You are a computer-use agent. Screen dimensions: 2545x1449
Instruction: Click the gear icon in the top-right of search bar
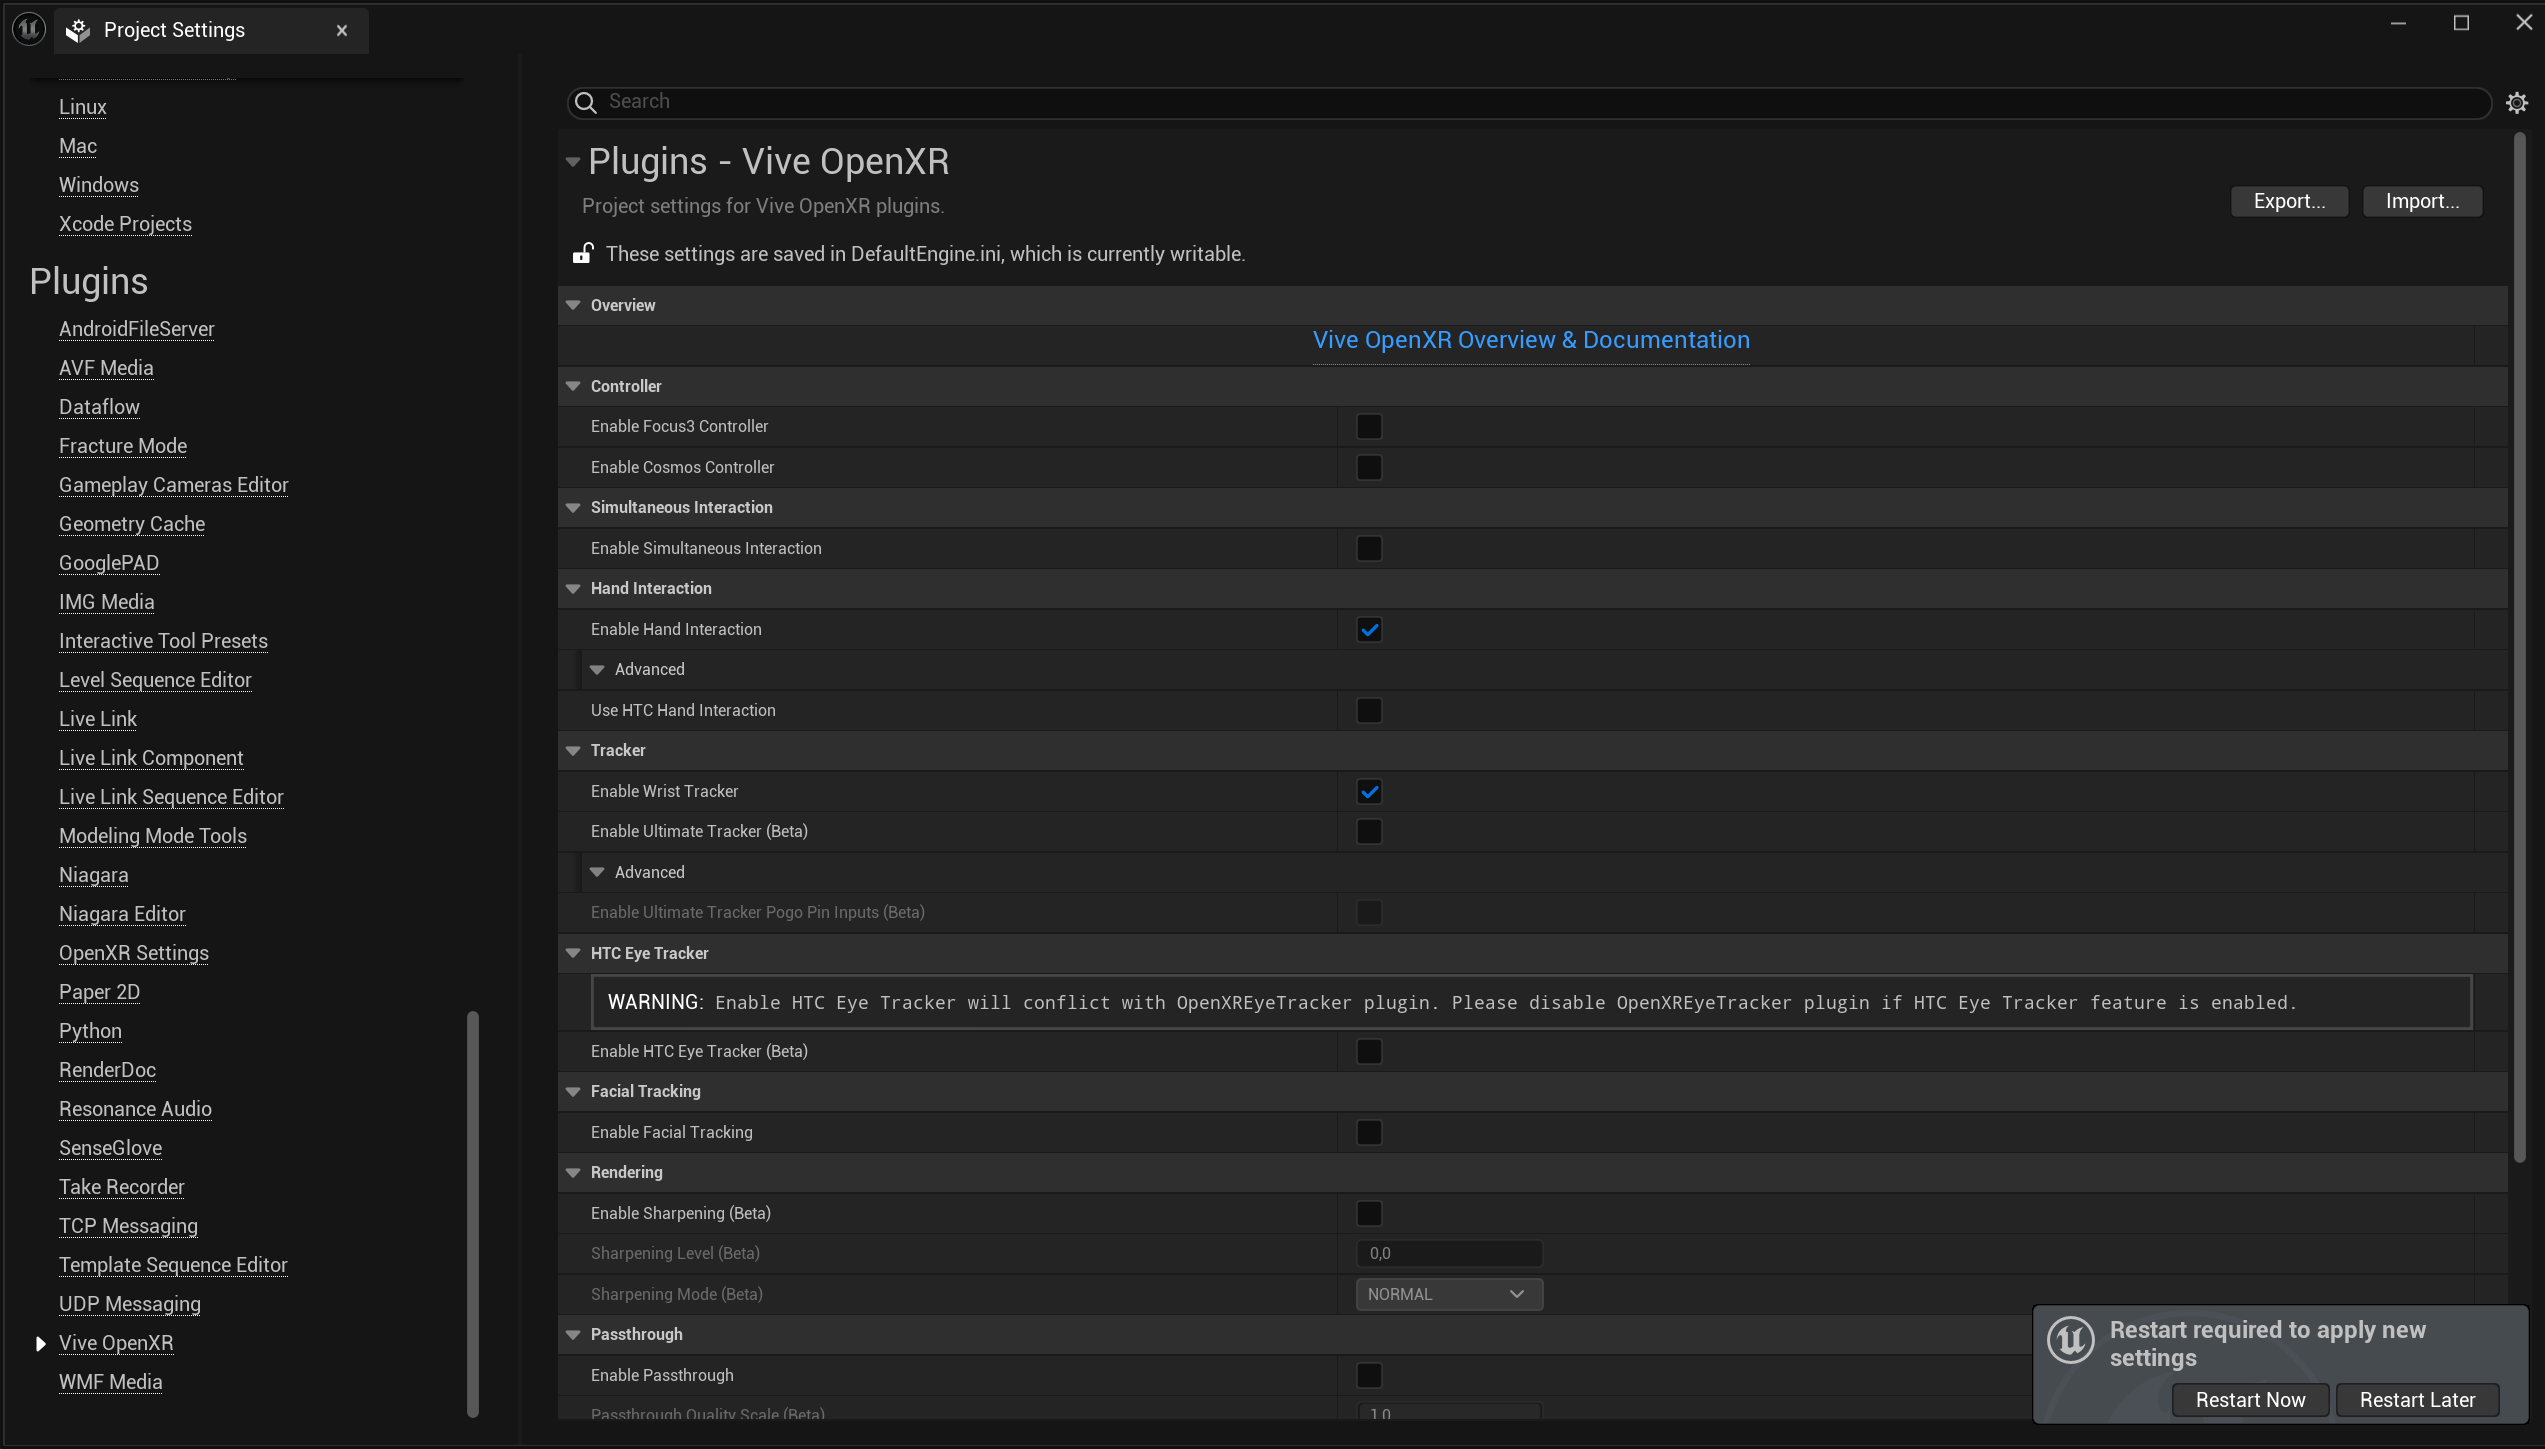pos(2517,101)
